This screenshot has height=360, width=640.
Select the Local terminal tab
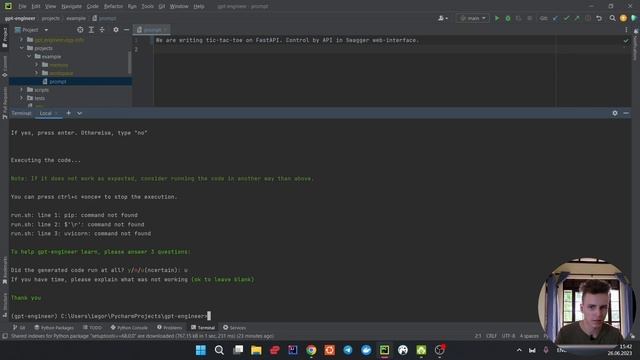tap(46, 113)
